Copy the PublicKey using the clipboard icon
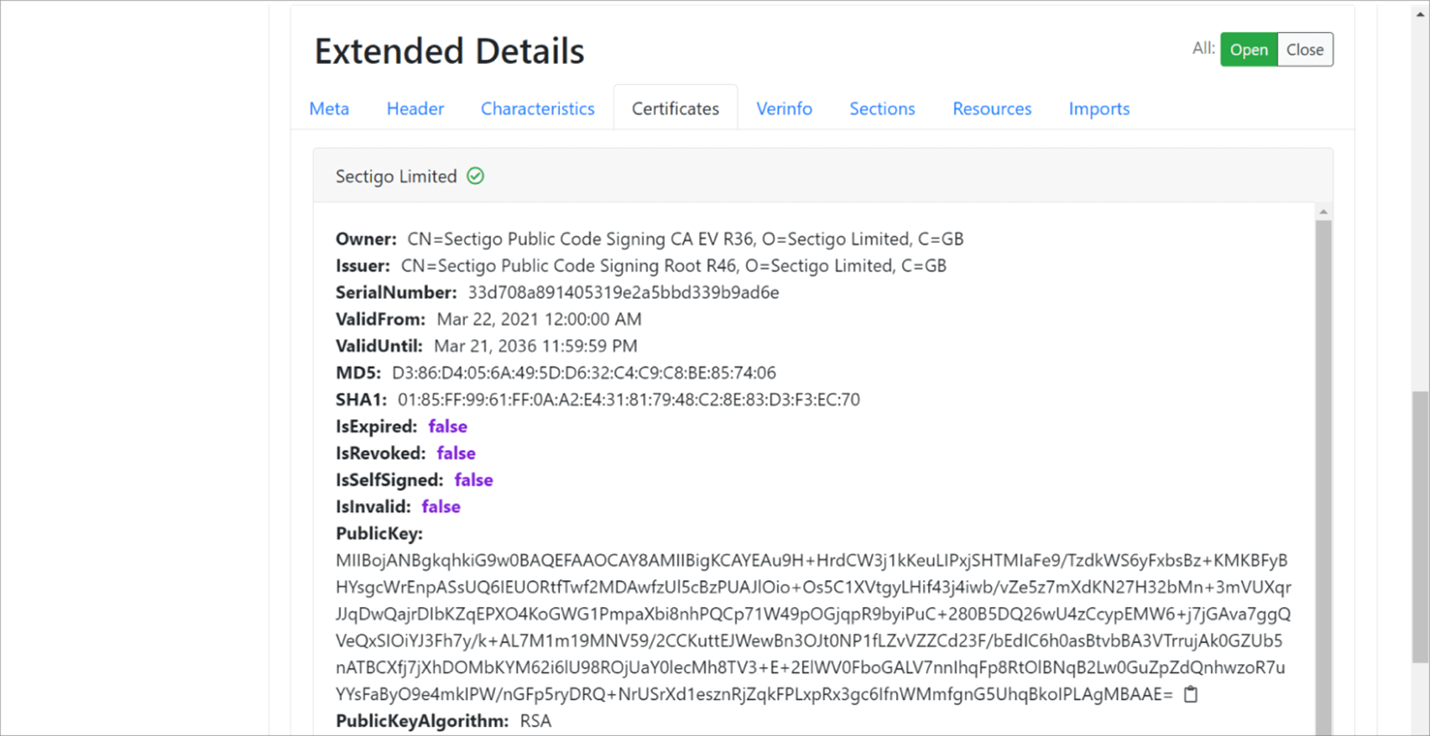Viewport: 1430px width, 736px height. pyautogui.click(x=1190, y=694)
